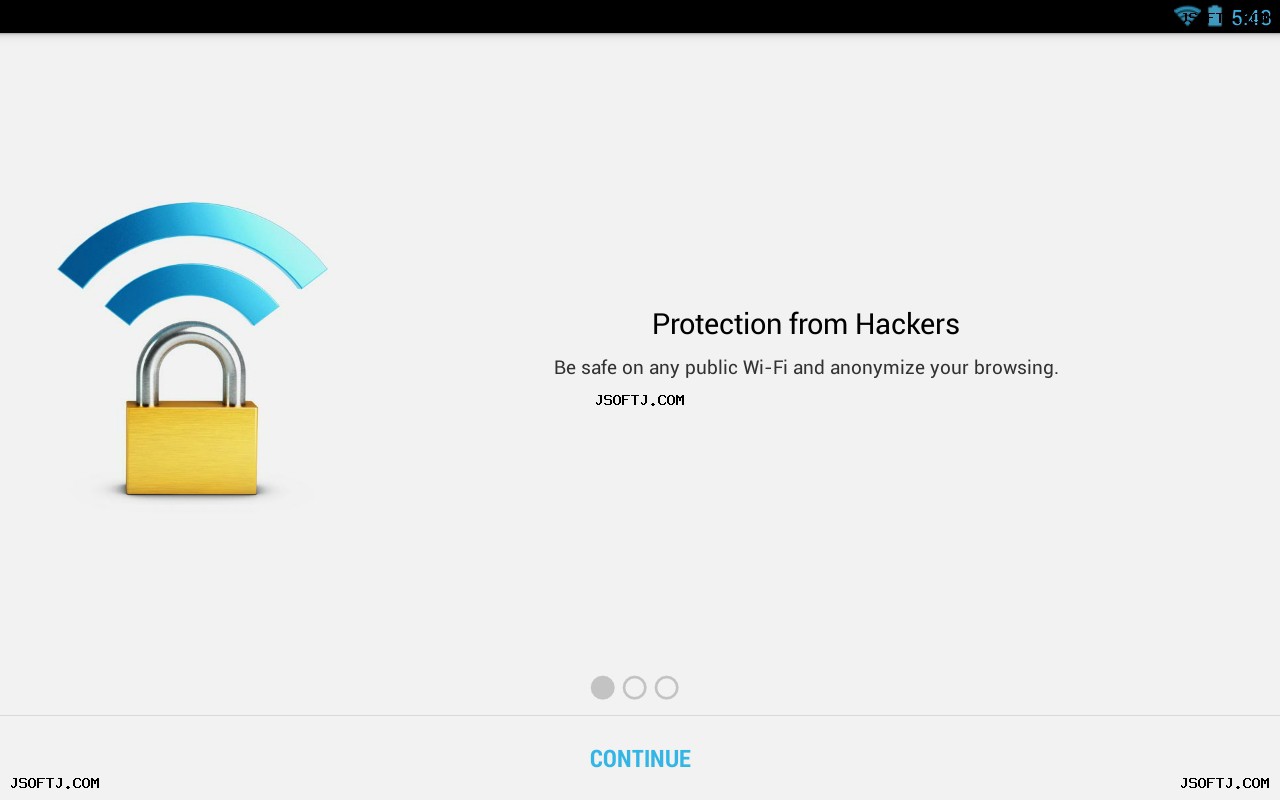Click the 5:48 clock in status bar
Image resolution: width=1280 pixels, height=800 pixels.
pyautogui.click(x=1251, y=17)
